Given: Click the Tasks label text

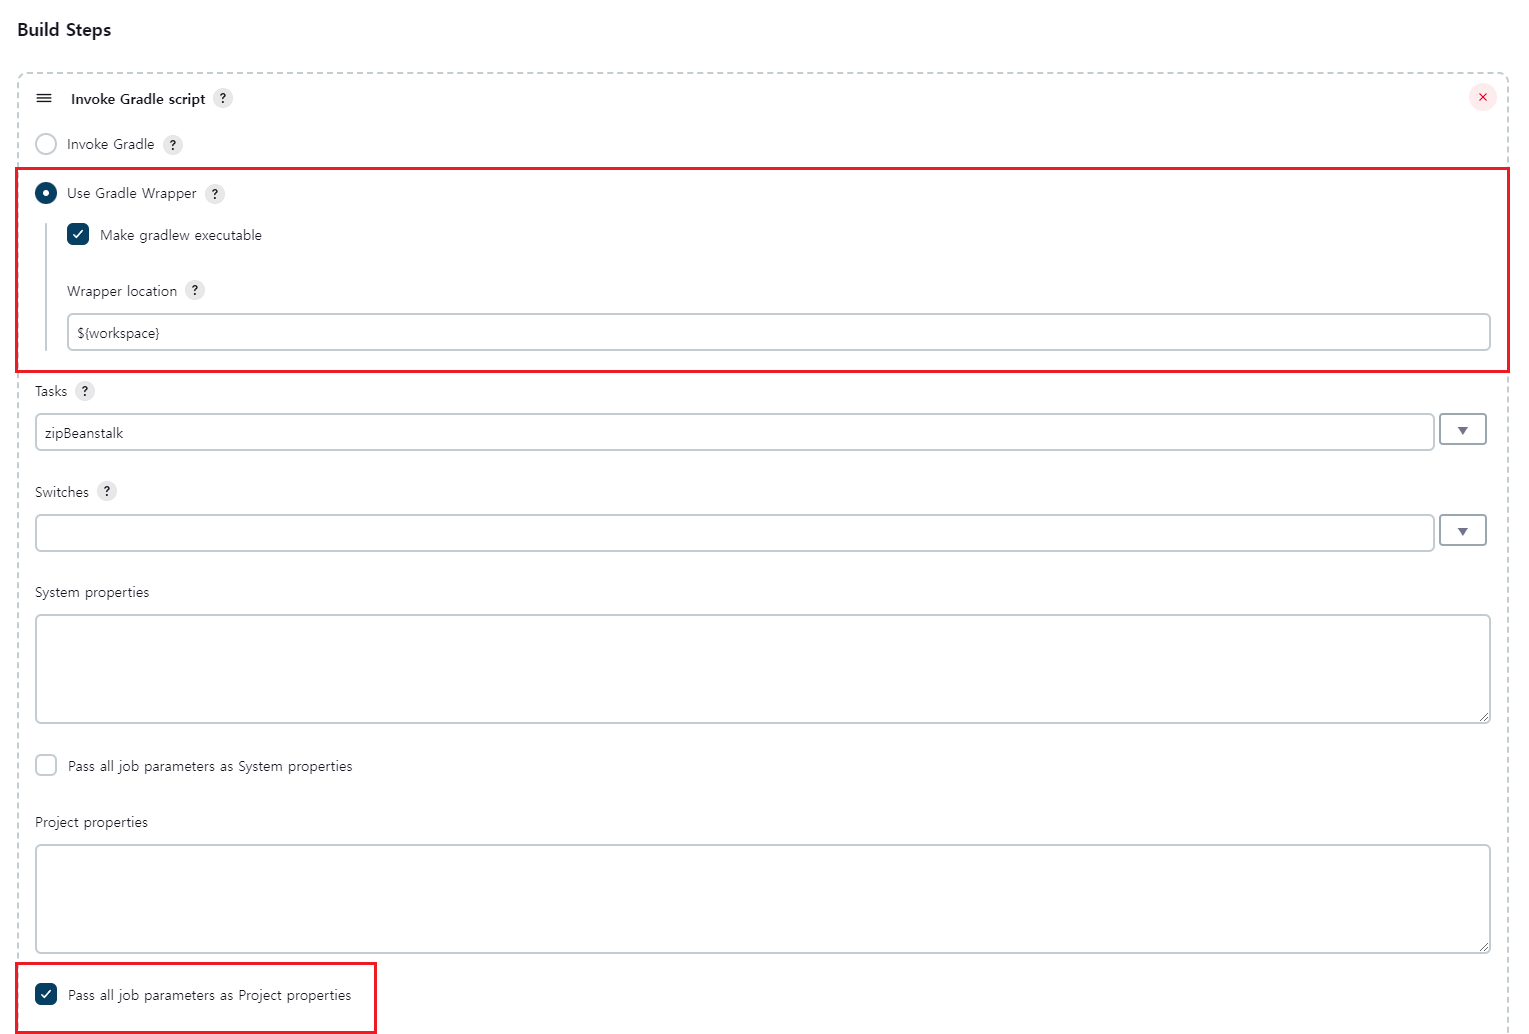Looking at the screenshot, I should tap(51, 391).
